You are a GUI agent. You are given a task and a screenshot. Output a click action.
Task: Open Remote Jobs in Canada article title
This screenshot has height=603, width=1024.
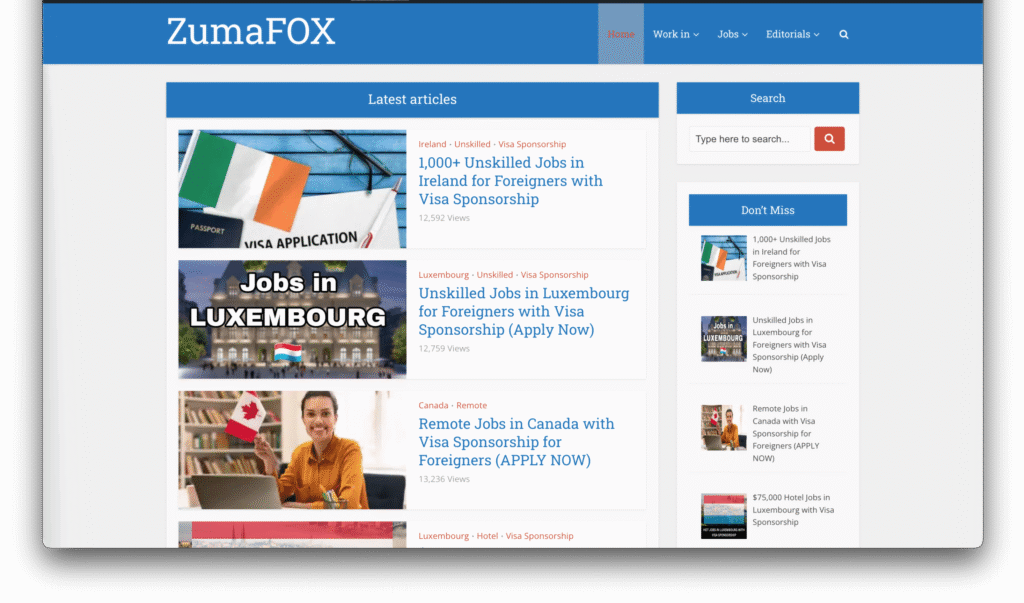pyautogui.click(x=516, y=442)
